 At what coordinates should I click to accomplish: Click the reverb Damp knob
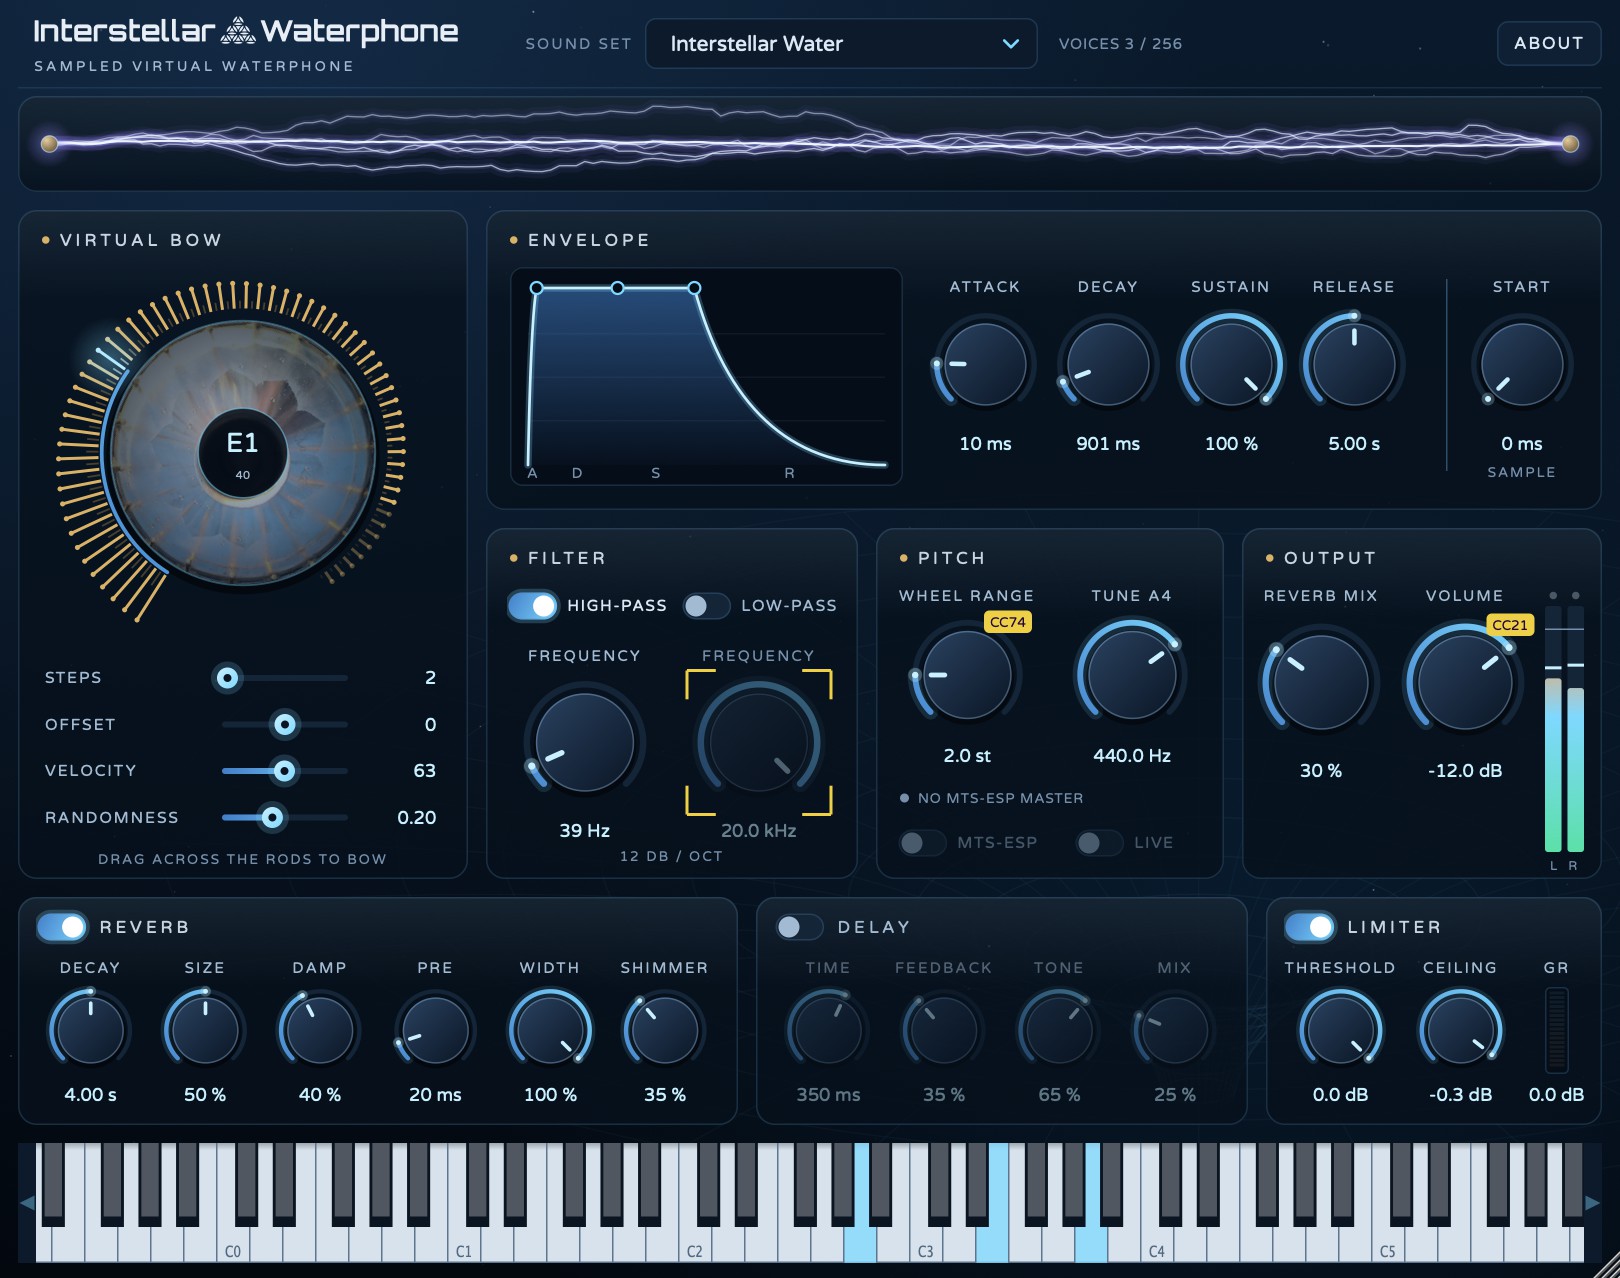pos(320,1029)
